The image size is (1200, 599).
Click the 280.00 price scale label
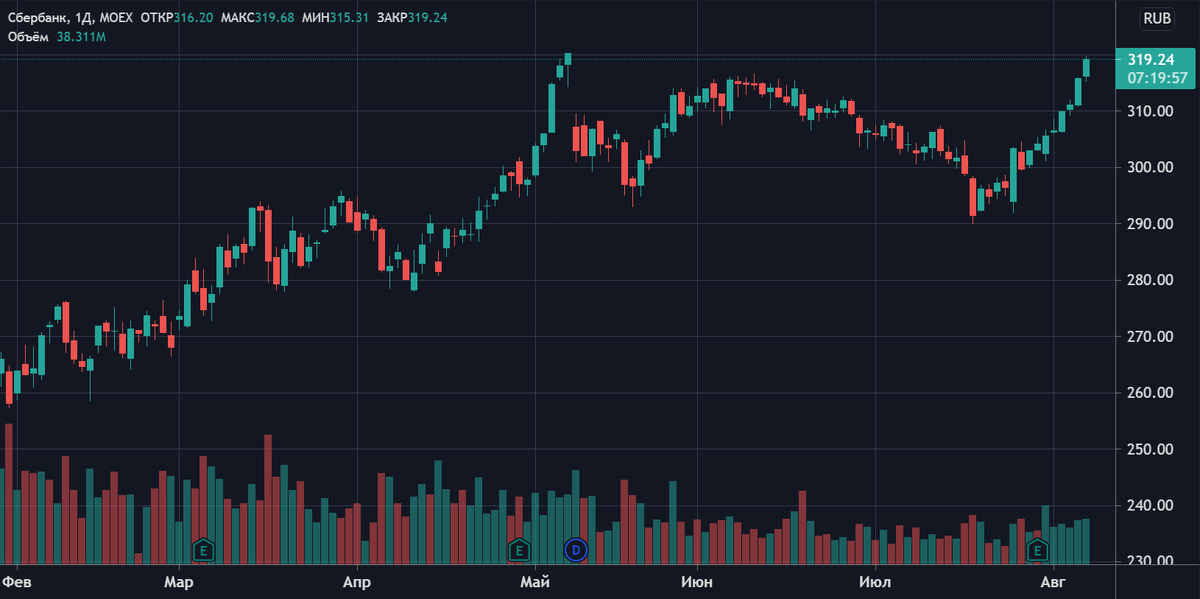click(1151, 280)
